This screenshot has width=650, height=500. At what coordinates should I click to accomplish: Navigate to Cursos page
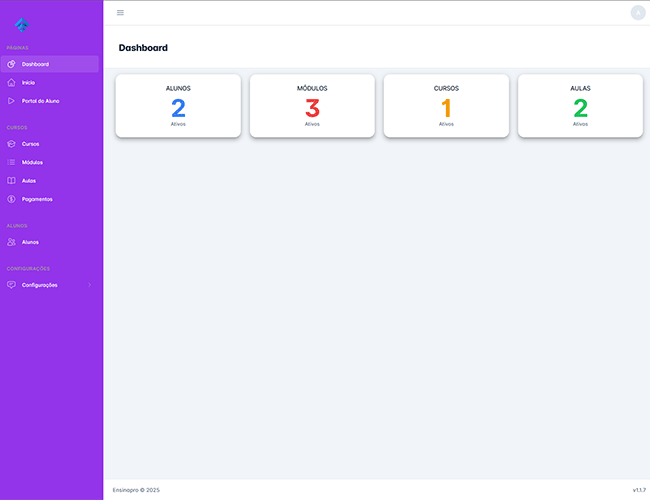(50, 144)
